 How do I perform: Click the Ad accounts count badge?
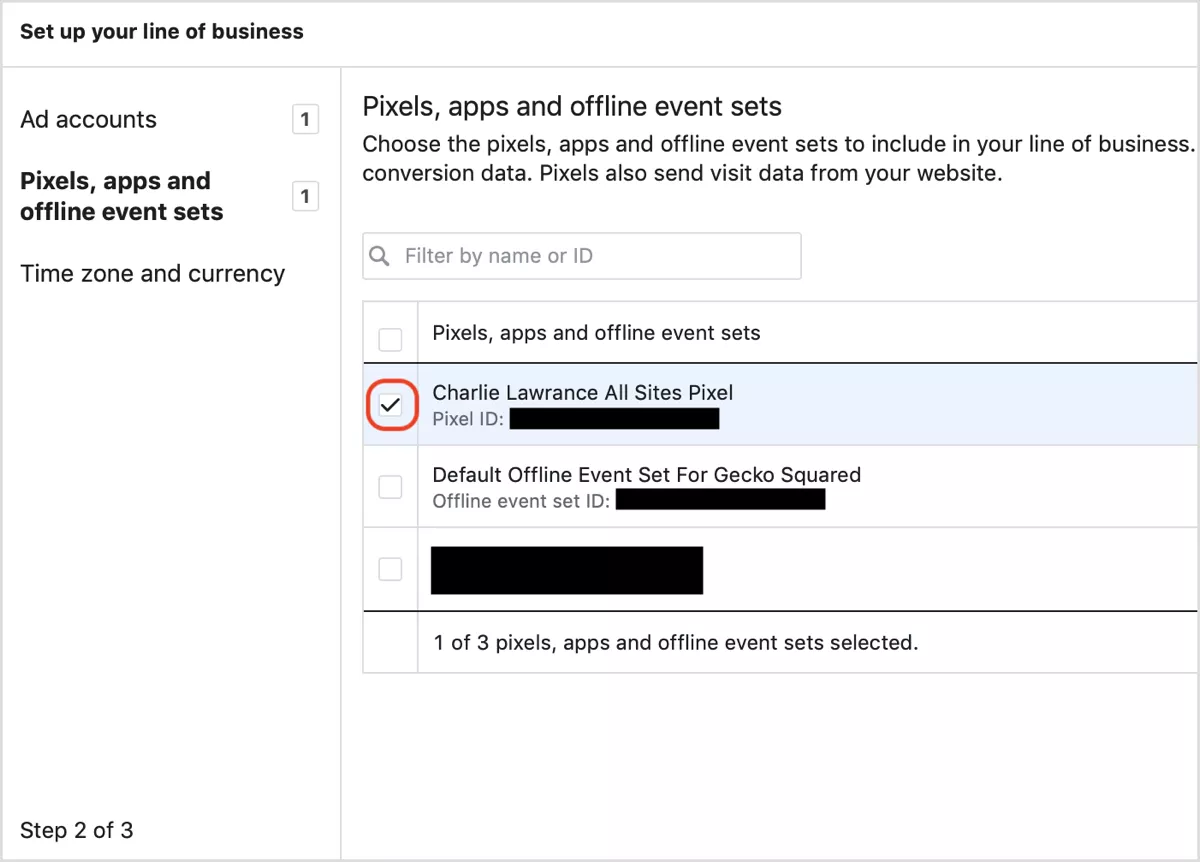coord(305,120)
